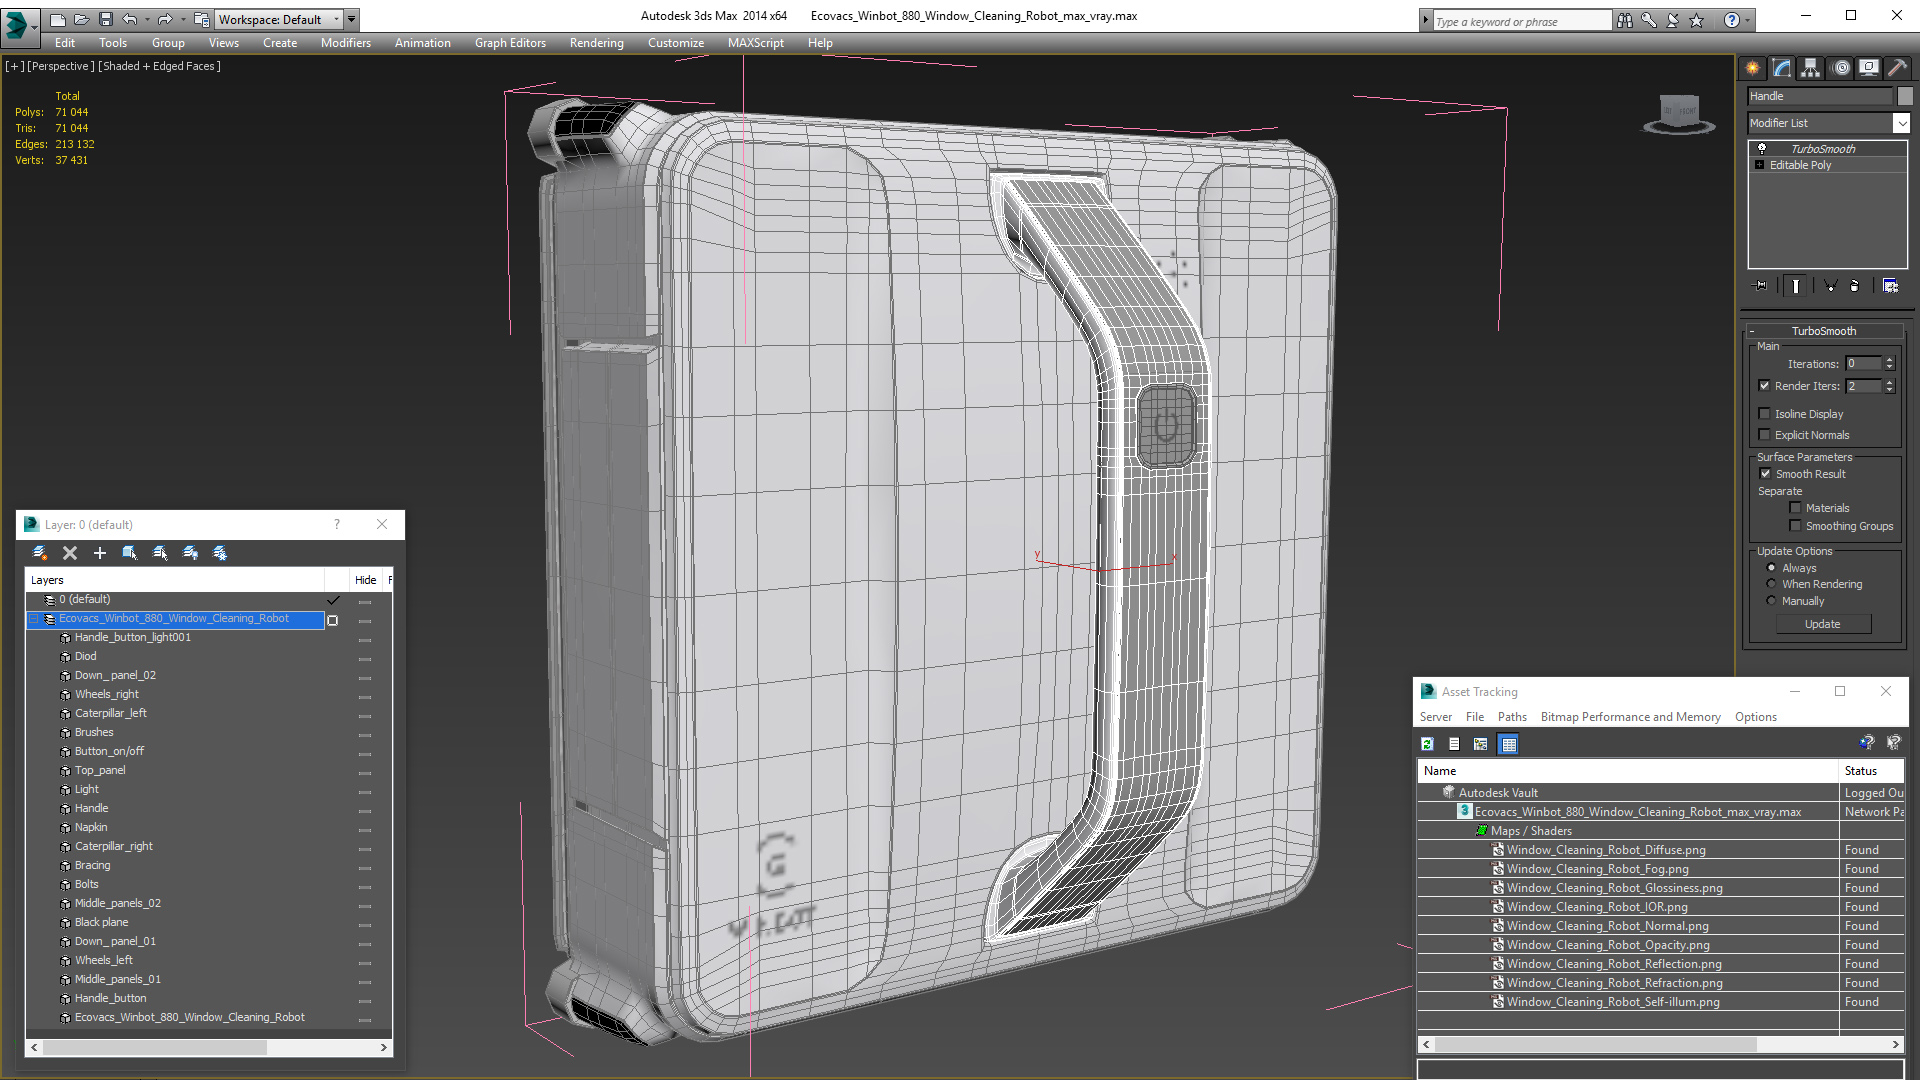Click the Handle object color swatch
Screen dimensions: 1920x1080
(1905, 96)
